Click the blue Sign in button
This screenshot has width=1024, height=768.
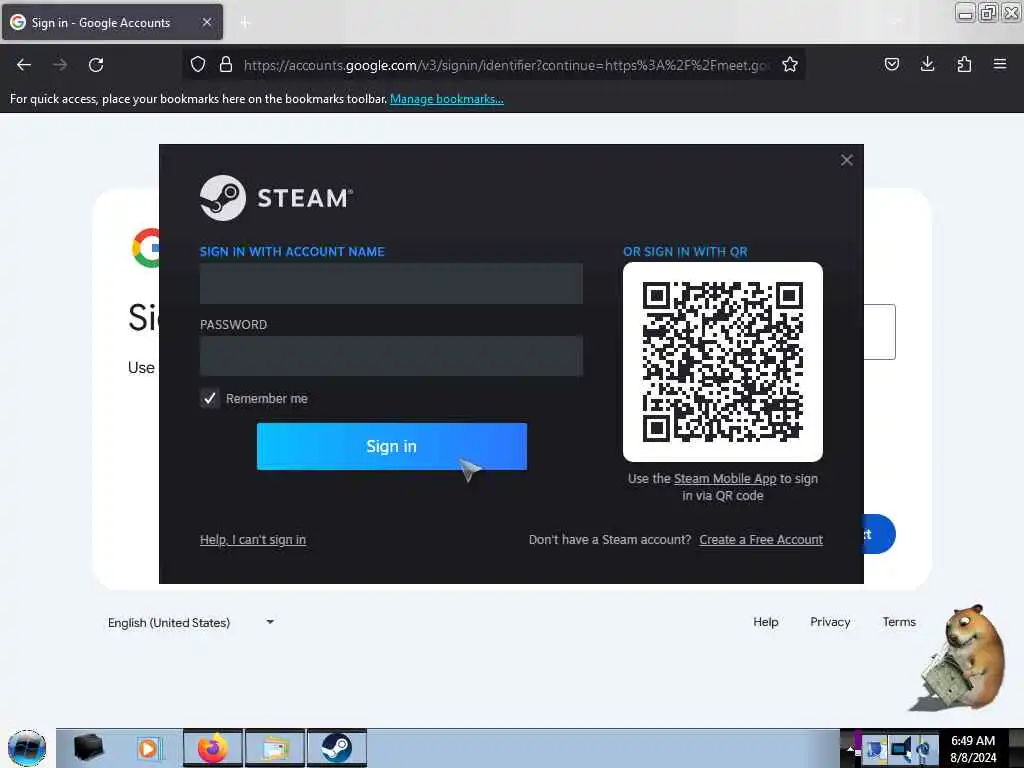[392, 446]
